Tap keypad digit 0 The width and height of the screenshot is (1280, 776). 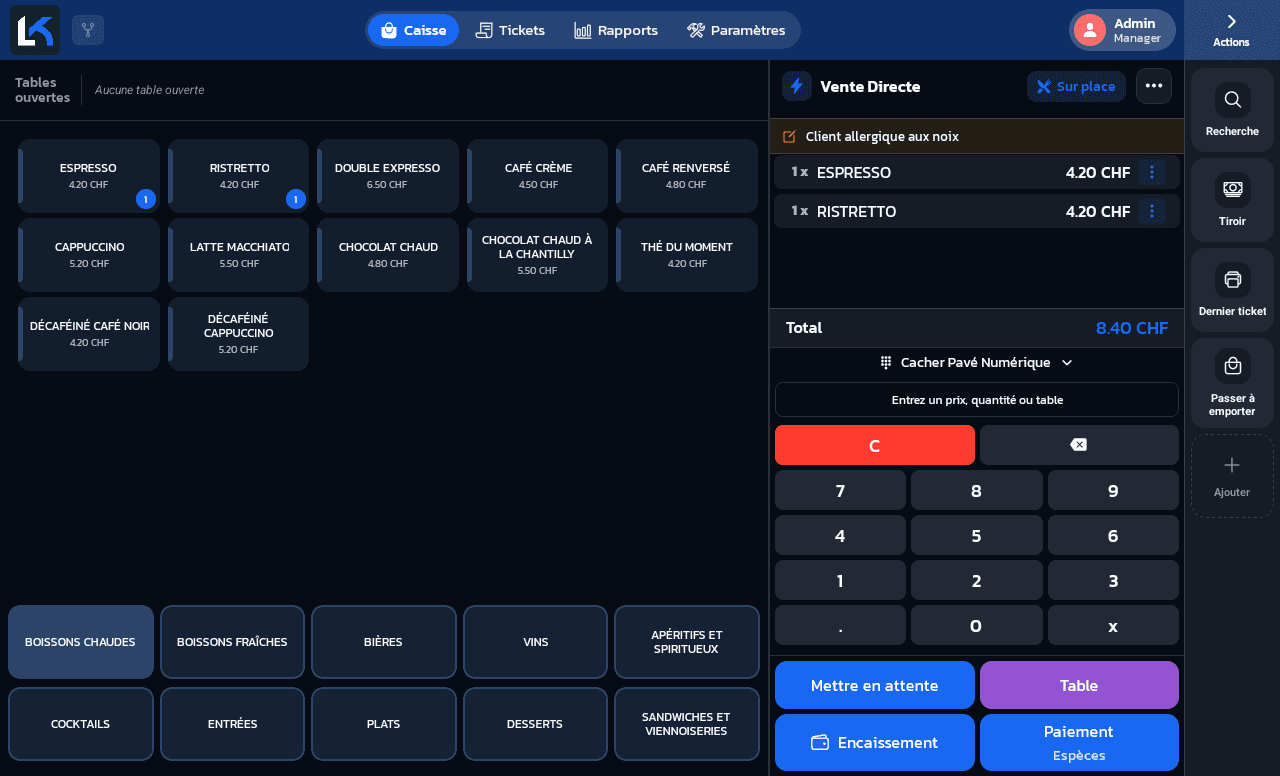[x=976, y=625]
